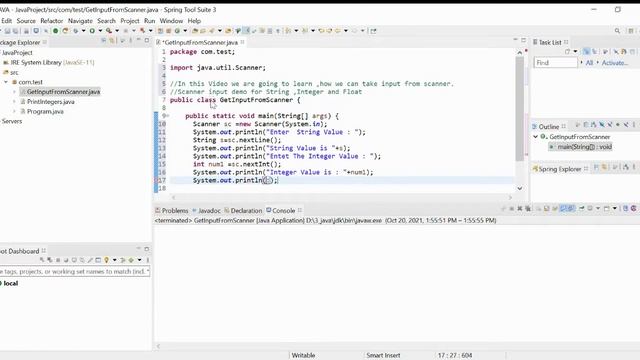Toggle Show Console on standard output change
Viewport: 640px width, 360px height.
tap(563, 208)
